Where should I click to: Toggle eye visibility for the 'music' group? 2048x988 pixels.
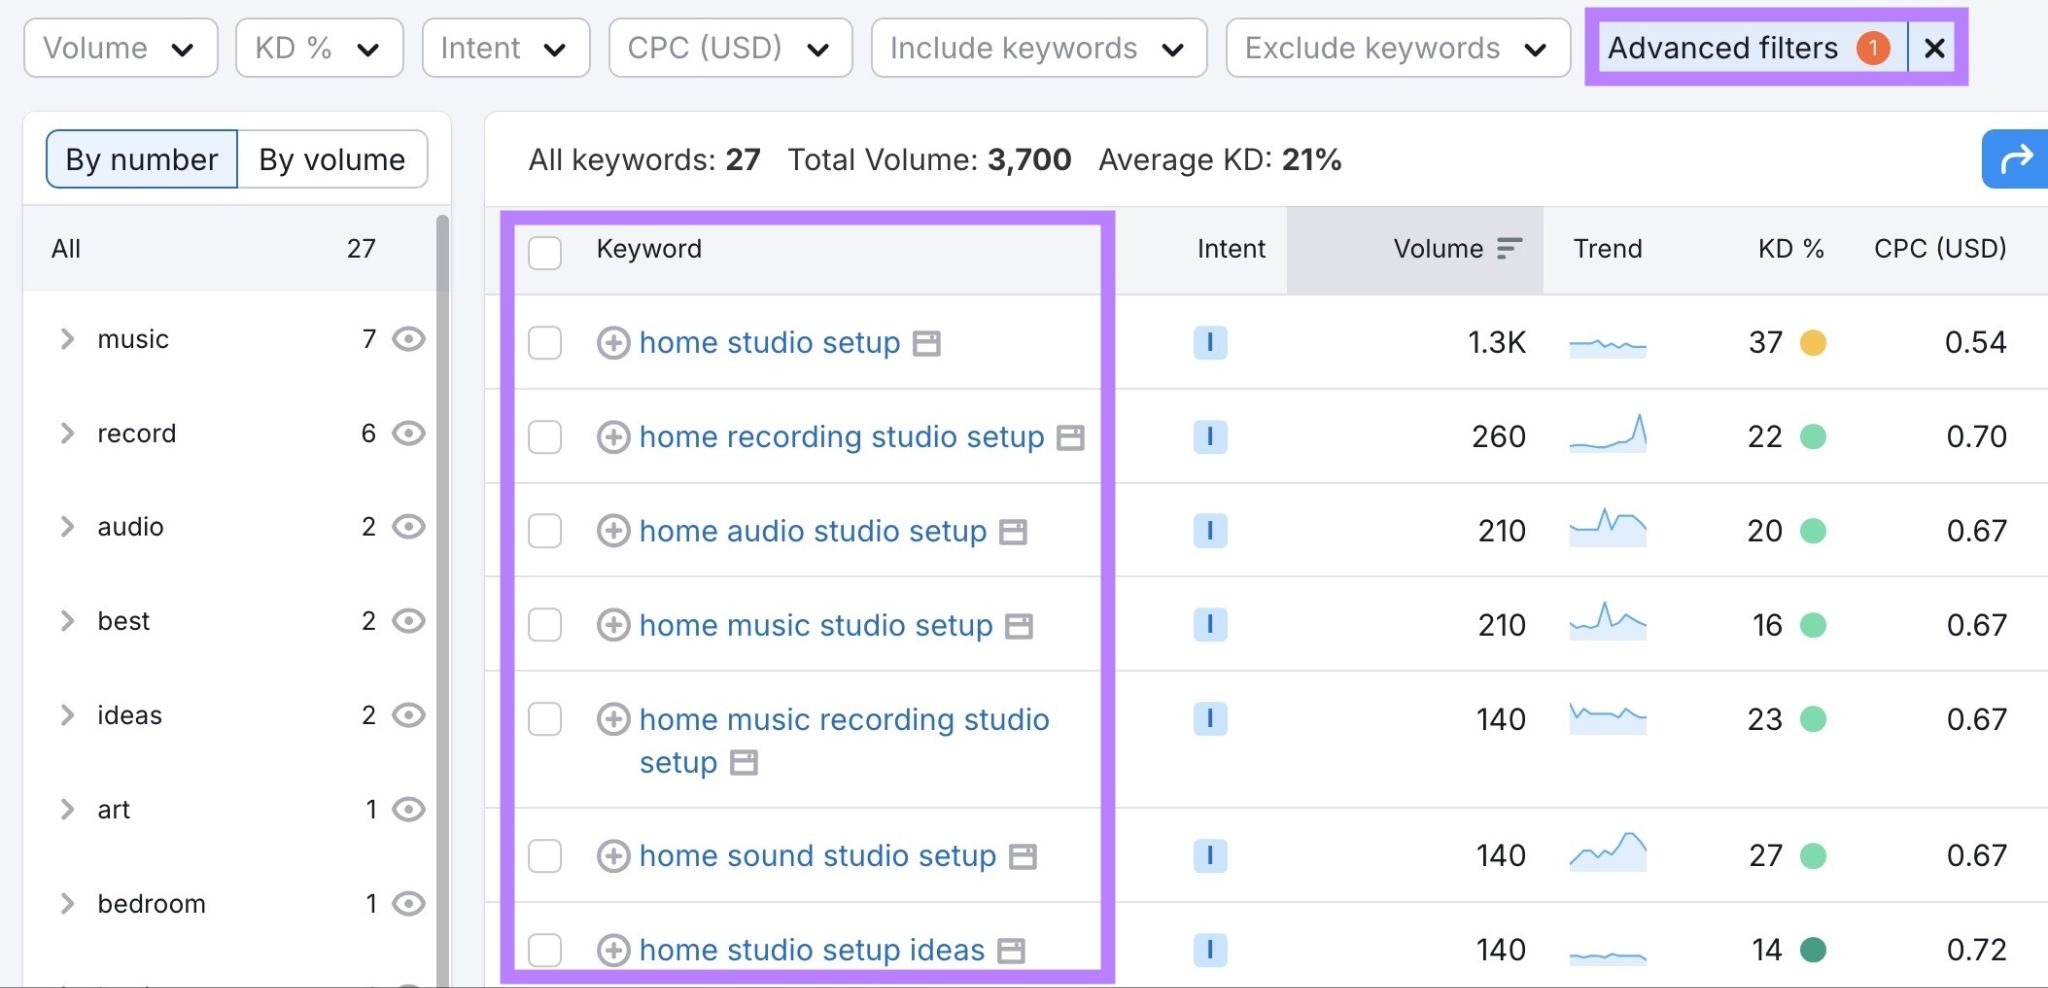[408, 340]
